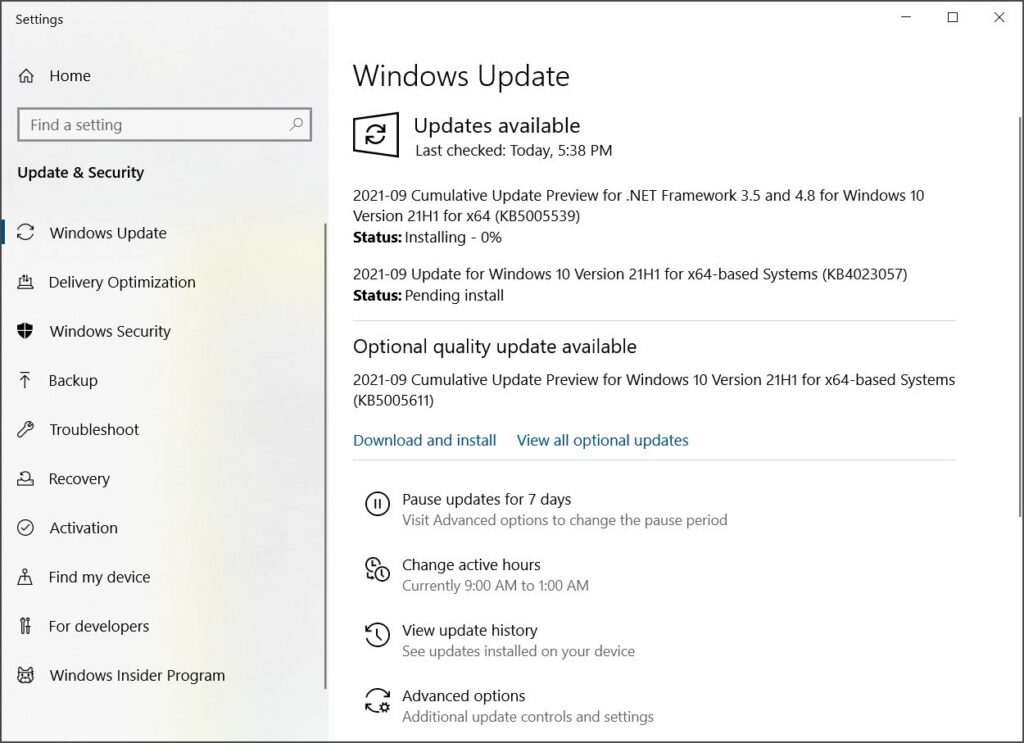Image resolution: width=1024 pixels, height=743 pixels.
Task: Click the Home house icon
Action: [26, 76]
